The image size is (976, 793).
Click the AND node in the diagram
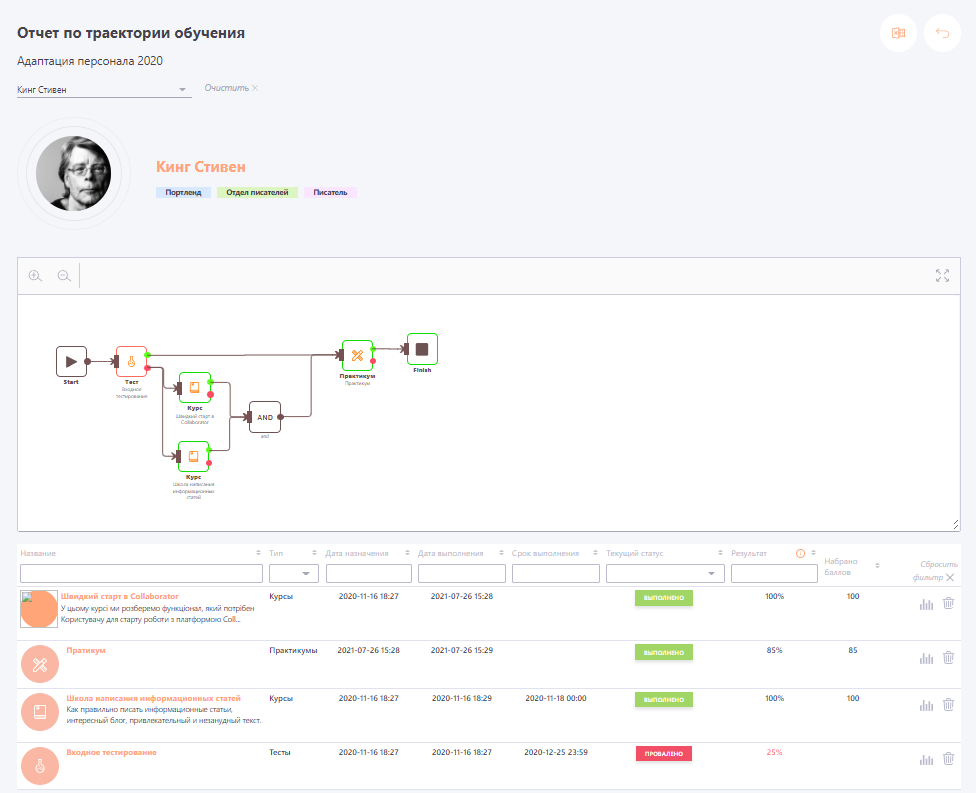pyautogui.click(x=264, y=416)
